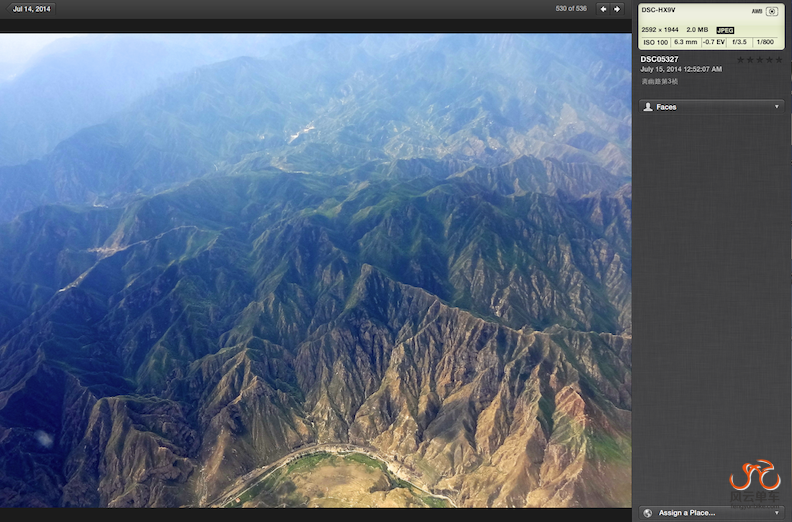792x522 pixels.
Task: Click the 2.0 MB file size
Action: 697,30
